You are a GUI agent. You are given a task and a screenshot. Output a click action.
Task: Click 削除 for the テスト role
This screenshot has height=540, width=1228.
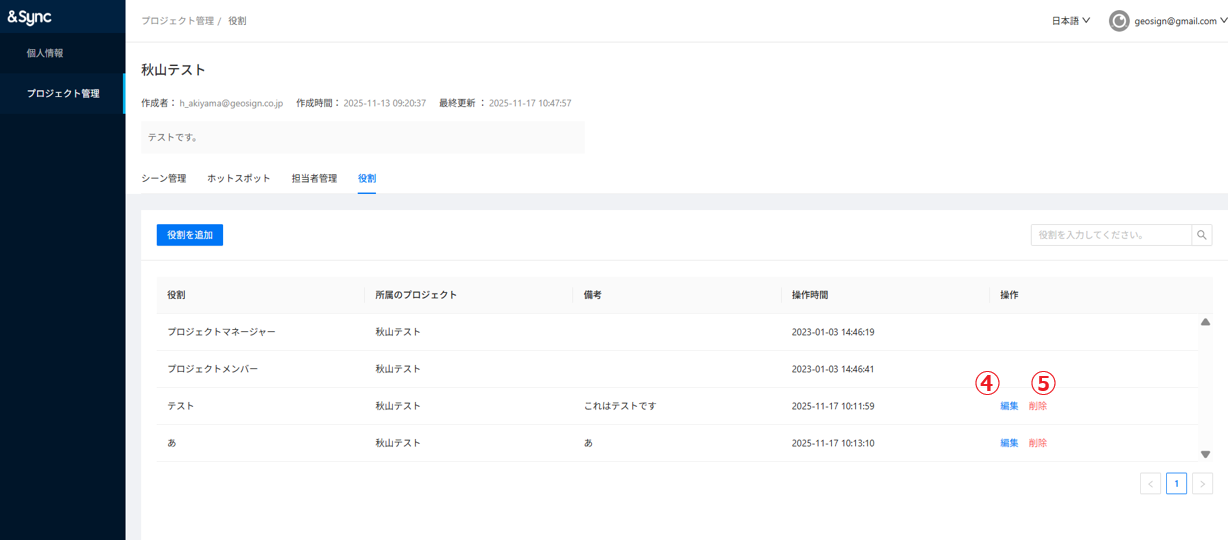click(1038, 406)
